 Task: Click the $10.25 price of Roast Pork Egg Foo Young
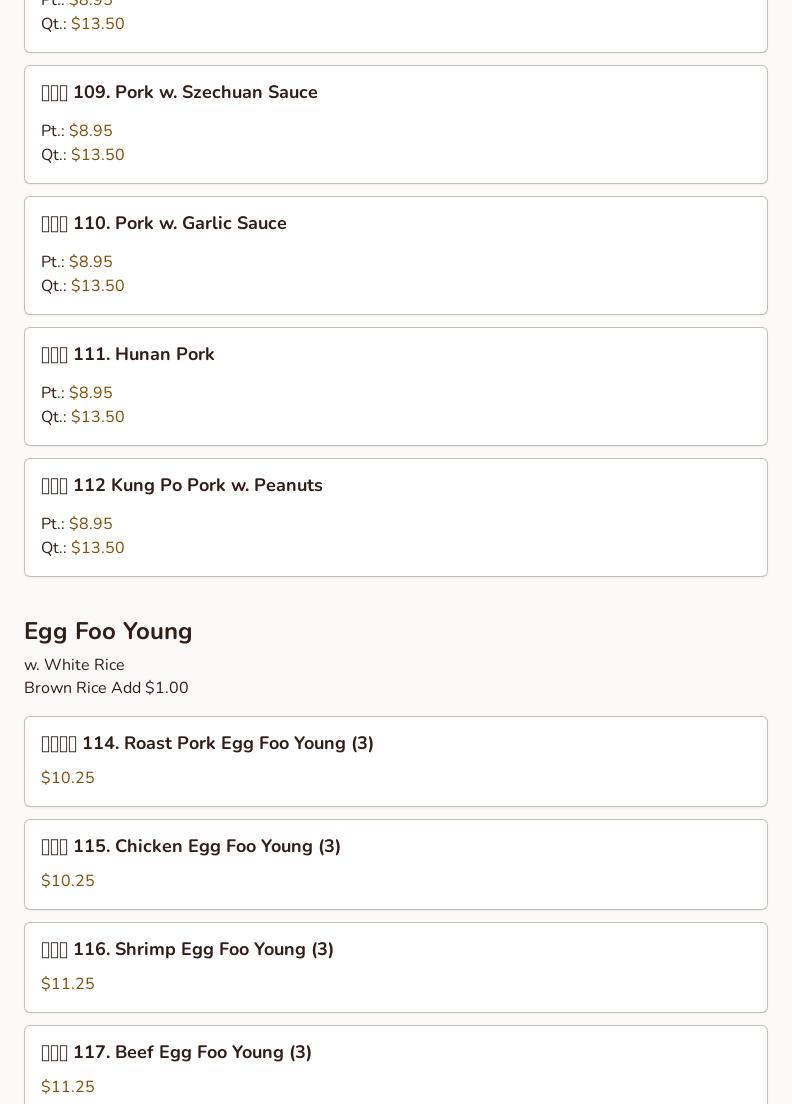tap(68, 778)
